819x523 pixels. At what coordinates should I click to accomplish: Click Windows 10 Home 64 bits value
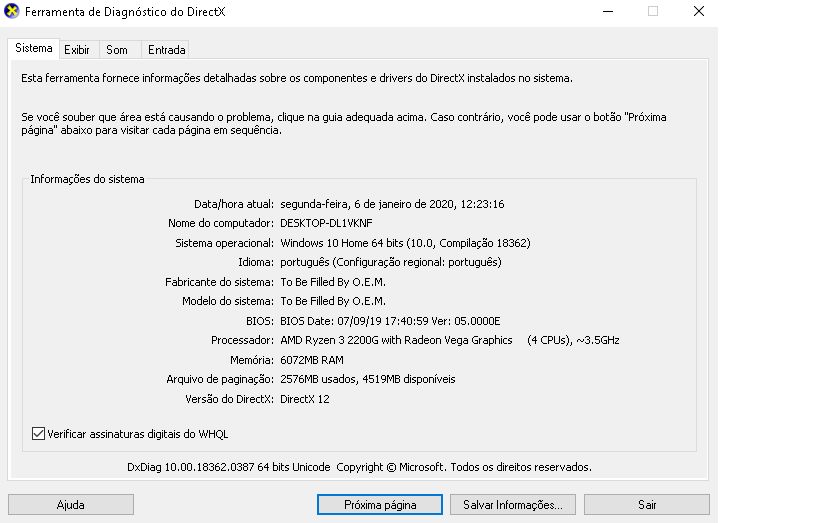[x=405, y=243]
